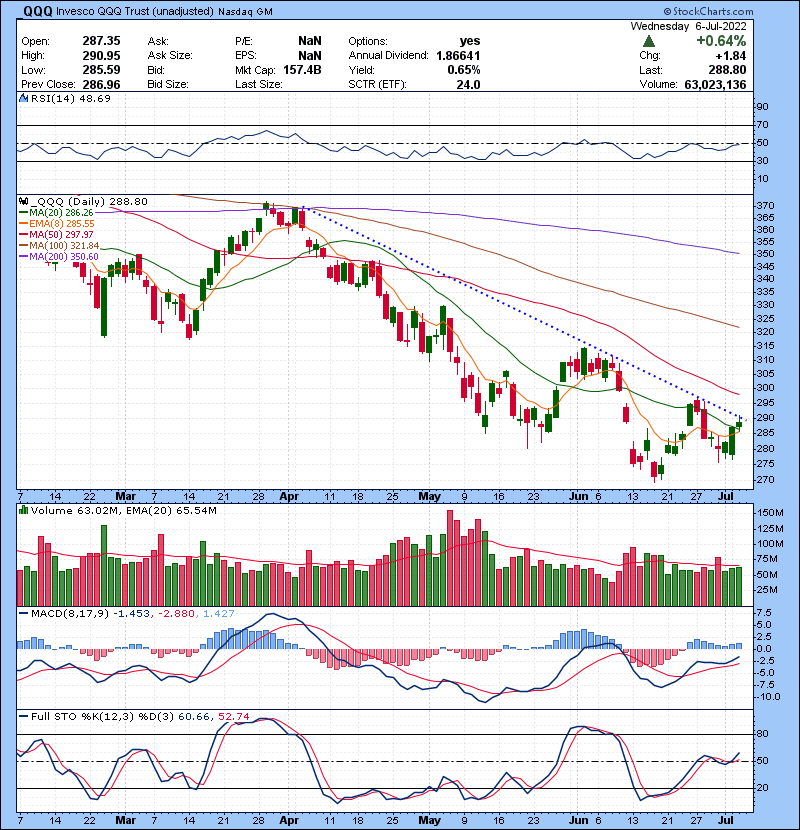Image resolution: width=800 pixels, height=830 pixels.
Task: Click the 'Volume 63.02M, EMA(20) 65.54M' label
Action: (124, 511)
